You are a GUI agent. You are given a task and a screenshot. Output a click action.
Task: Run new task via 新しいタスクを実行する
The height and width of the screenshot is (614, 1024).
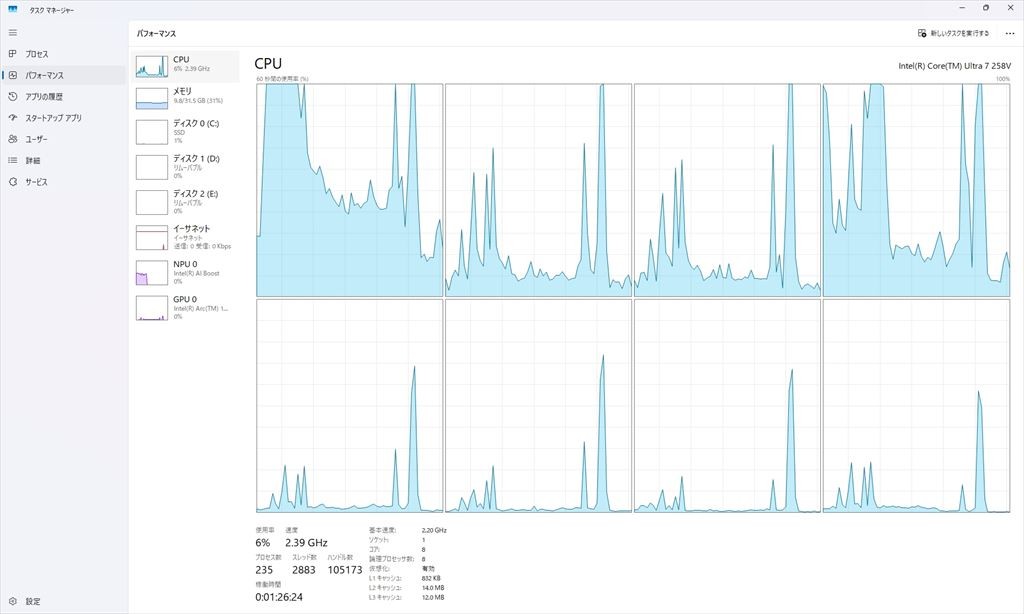[953, 33]
